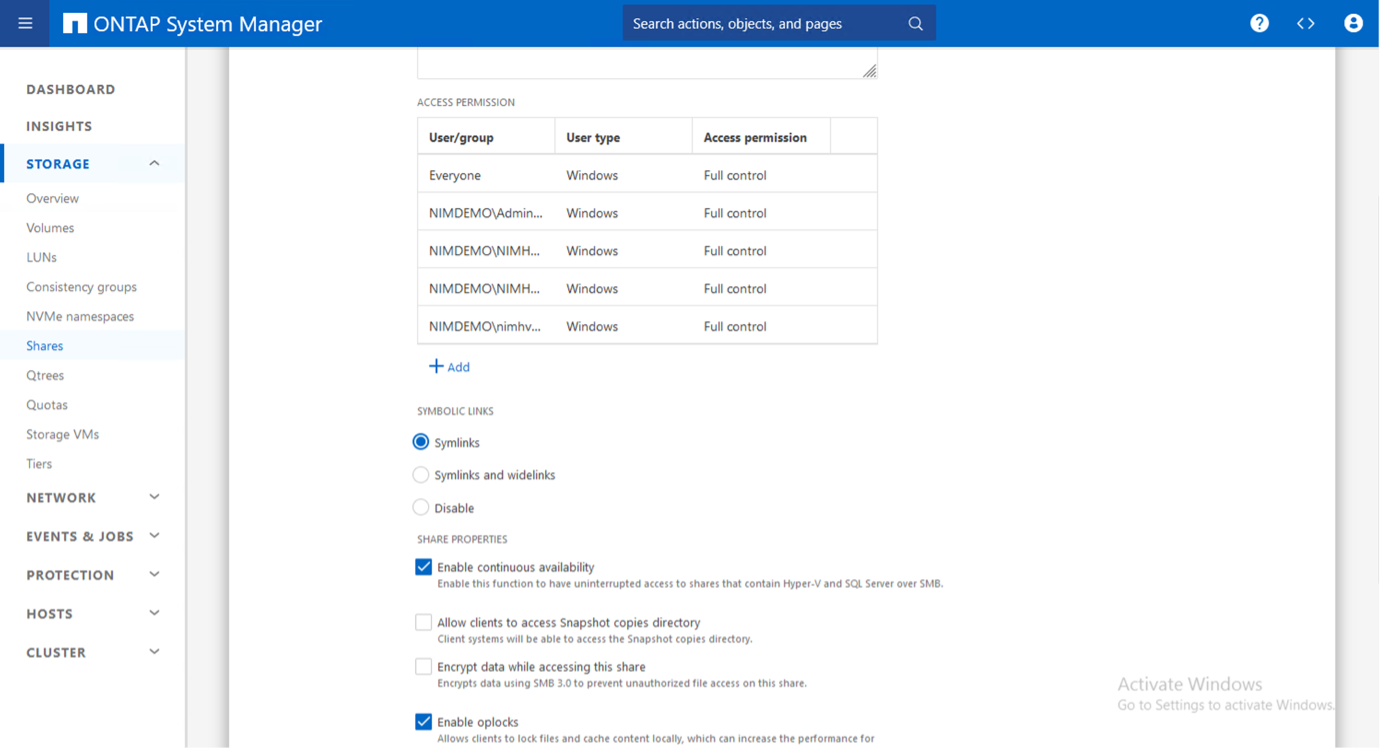Open the API code brackets icon
This screenshot has width=1384, height=751.
click(1305, 23)
